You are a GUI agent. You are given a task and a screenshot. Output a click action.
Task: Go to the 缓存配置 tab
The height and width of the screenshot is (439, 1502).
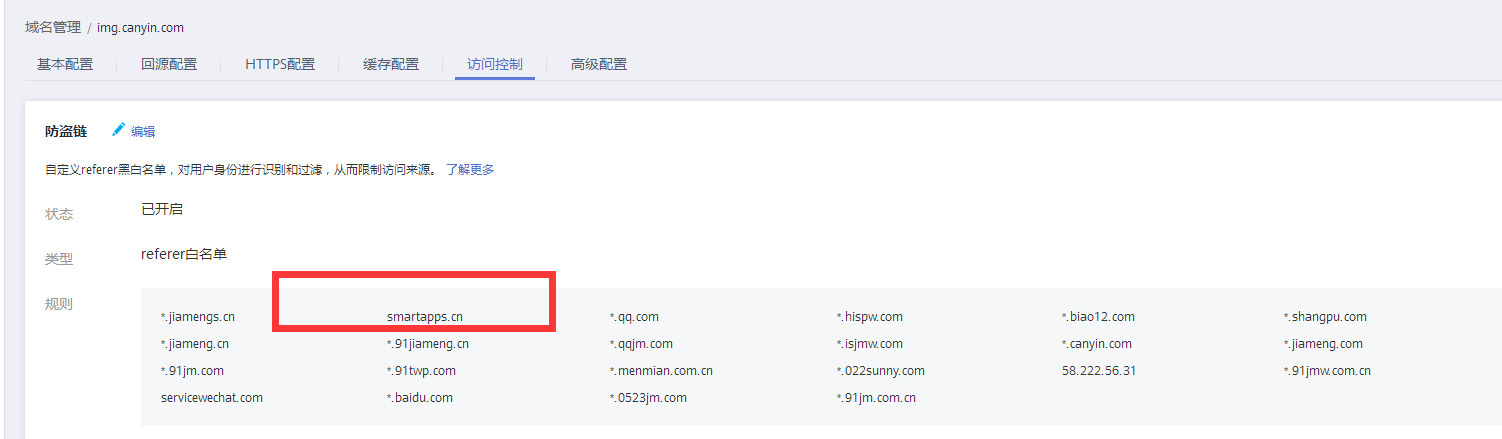pyautogui.click(x=391, y=64)
